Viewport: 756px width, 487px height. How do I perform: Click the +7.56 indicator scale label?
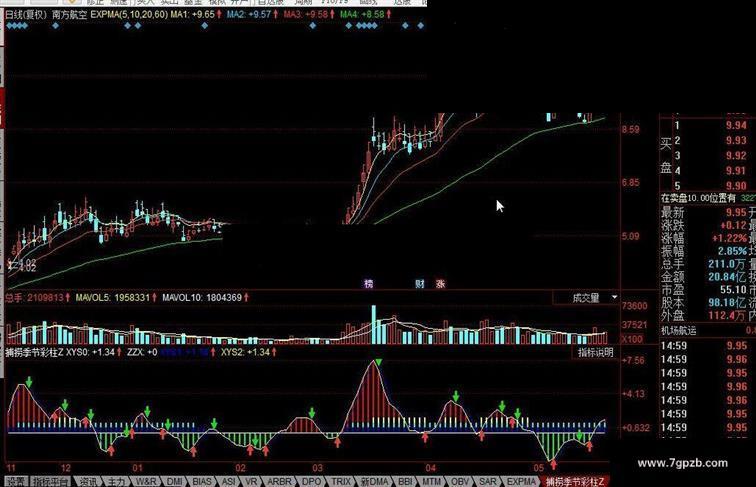pyautogui.click(x=633, y=360)
